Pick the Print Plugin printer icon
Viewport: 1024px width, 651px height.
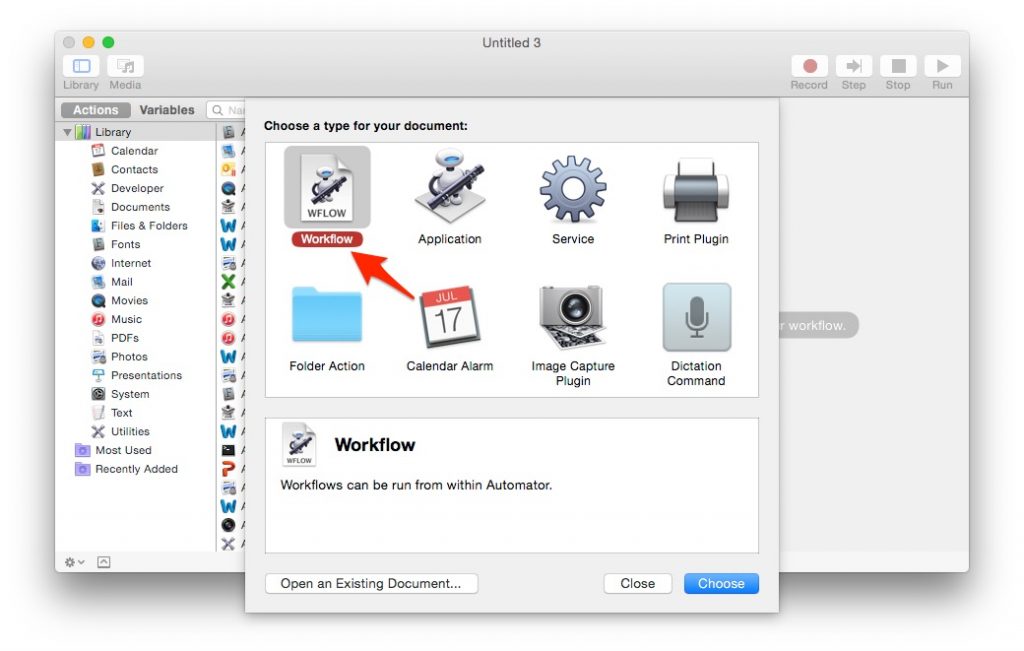696,188
